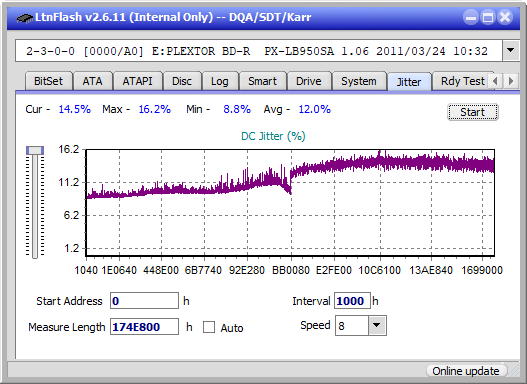Click inside the Interval field
Image resolution: width=527 pixels, height=384 pixels.
pos(352,301)
